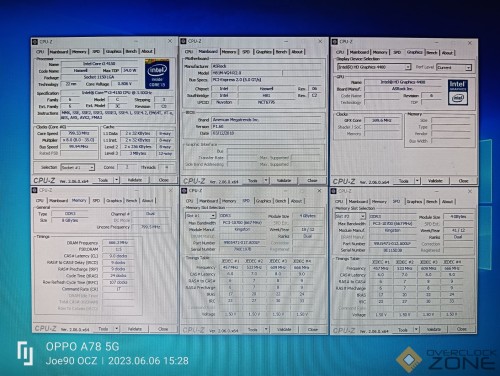Open the Perf Level Current dropdown
Screen dimensions: 500x376
468,67
